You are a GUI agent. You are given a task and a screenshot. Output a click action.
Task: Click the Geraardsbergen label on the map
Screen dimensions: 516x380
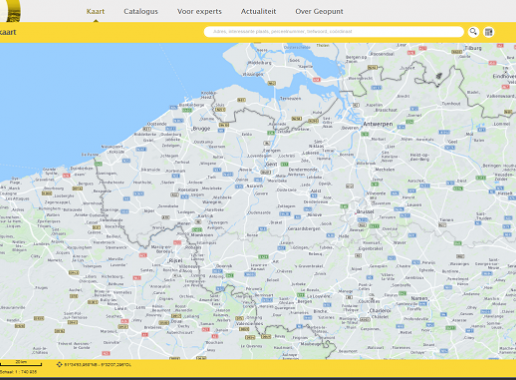pos(304,229)
